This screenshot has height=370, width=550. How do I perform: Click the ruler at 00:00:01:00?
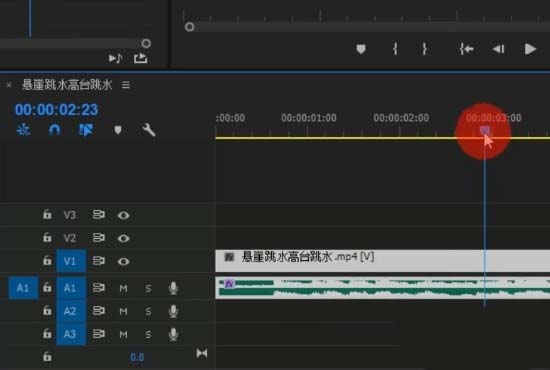(x=309, y=118)
